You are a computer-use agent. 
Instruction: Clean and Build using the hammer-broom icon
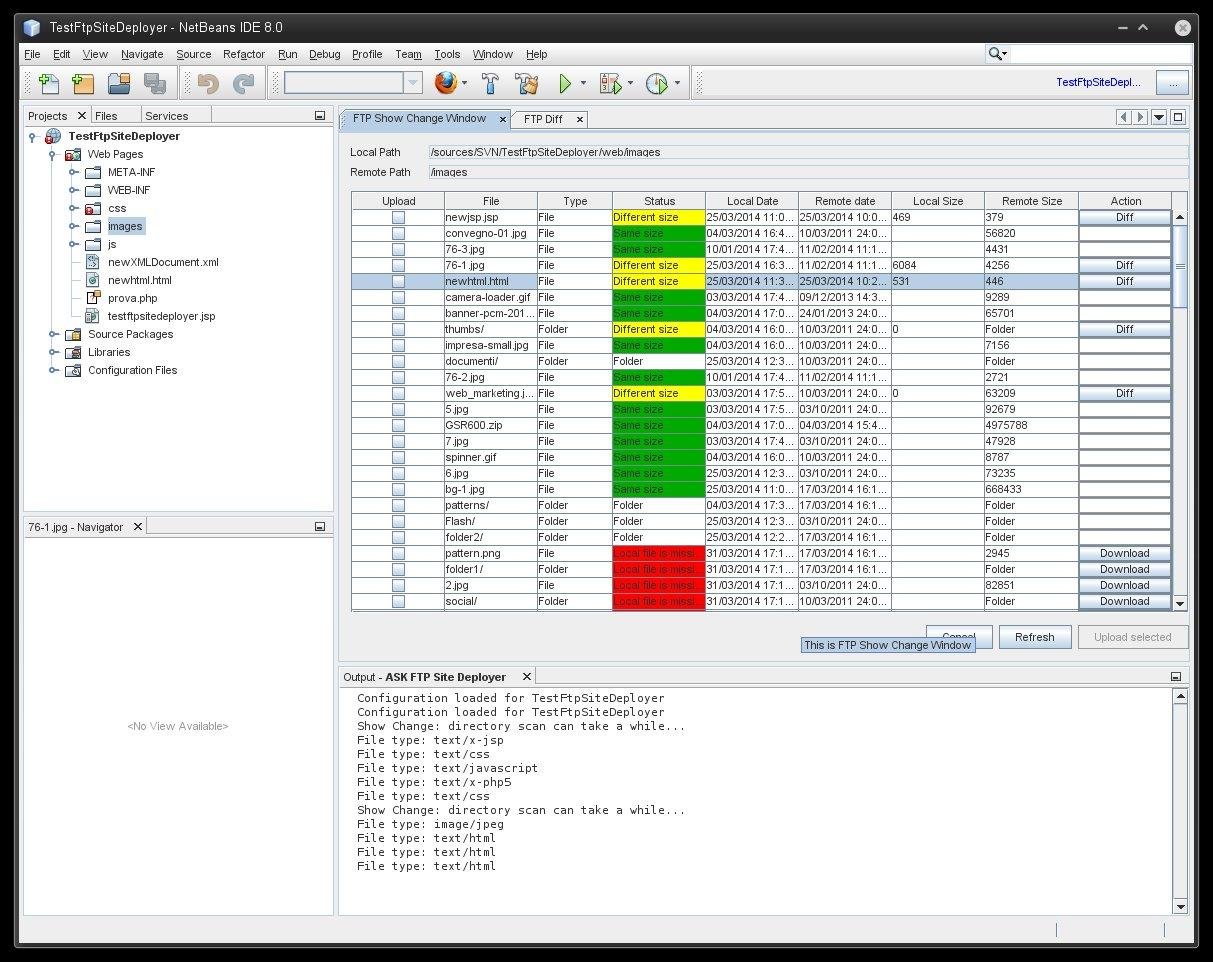point(527,83)
